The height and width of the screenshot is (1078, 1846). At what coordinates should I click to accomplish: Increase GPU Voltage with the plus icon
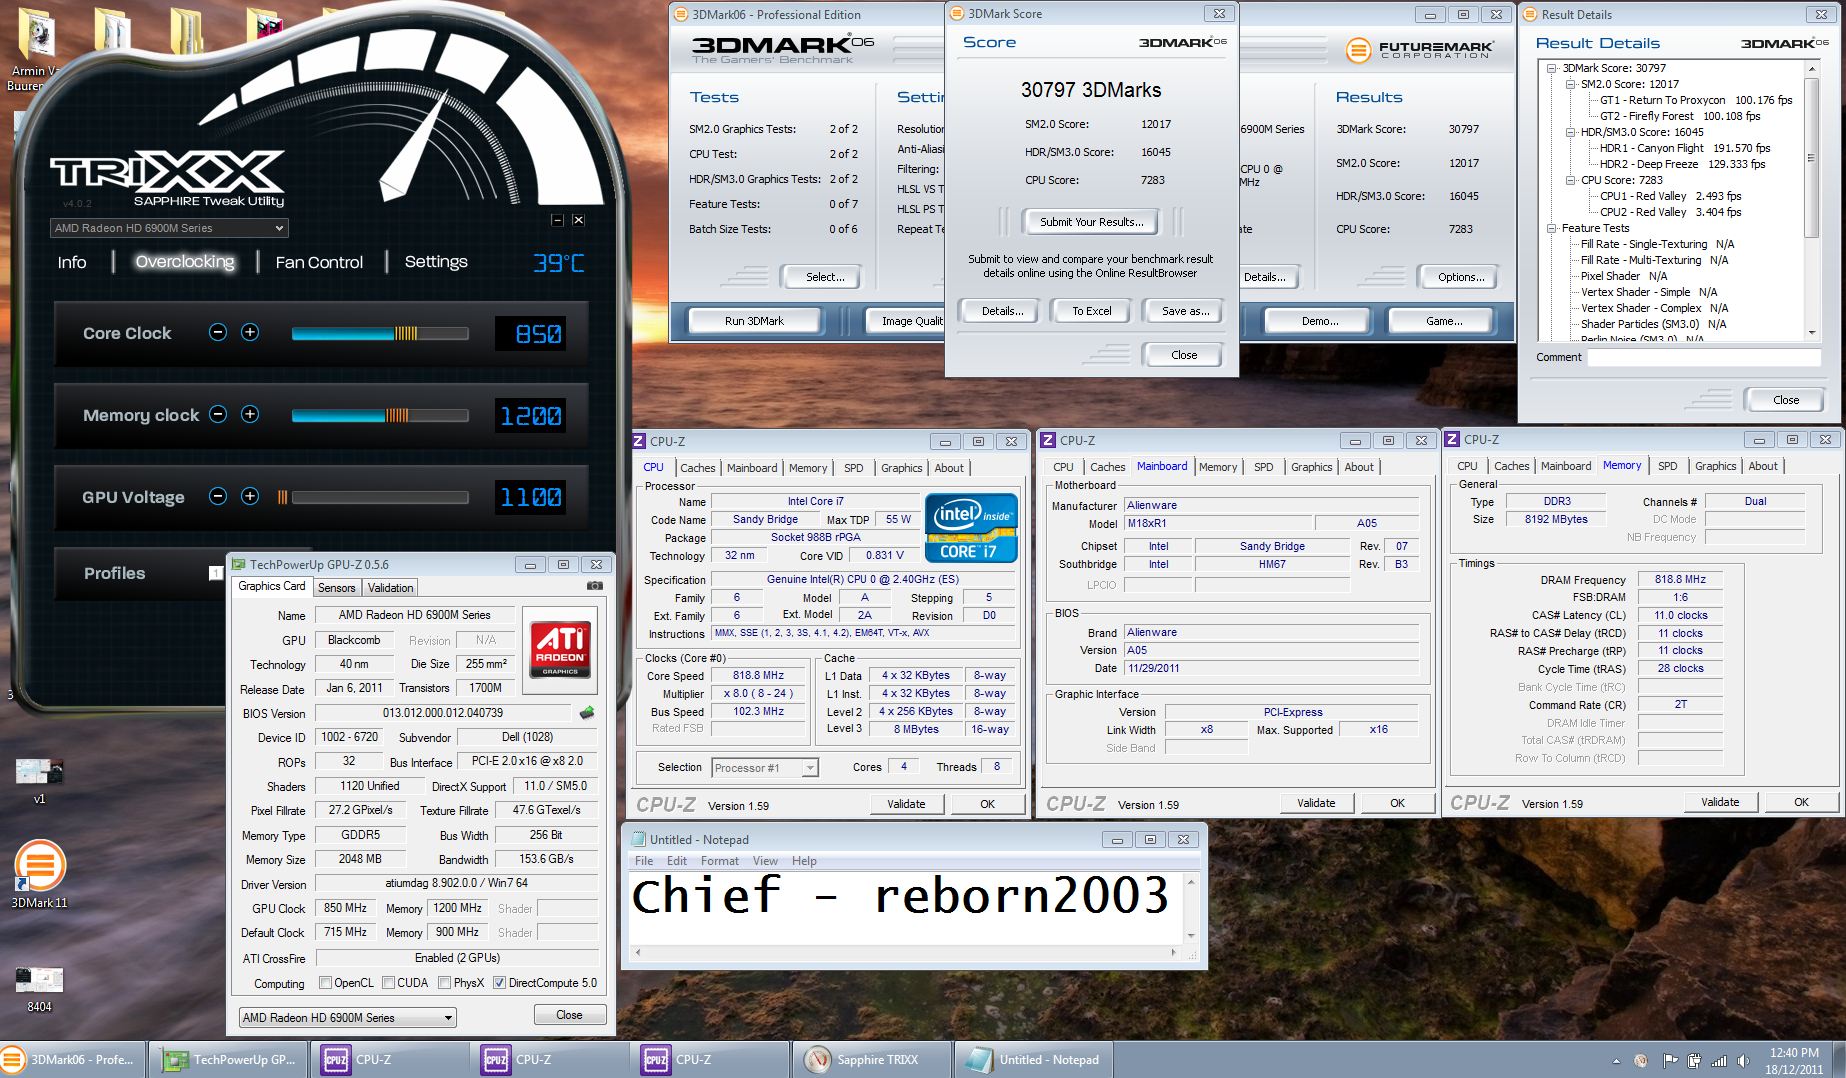tap(250, 496)
